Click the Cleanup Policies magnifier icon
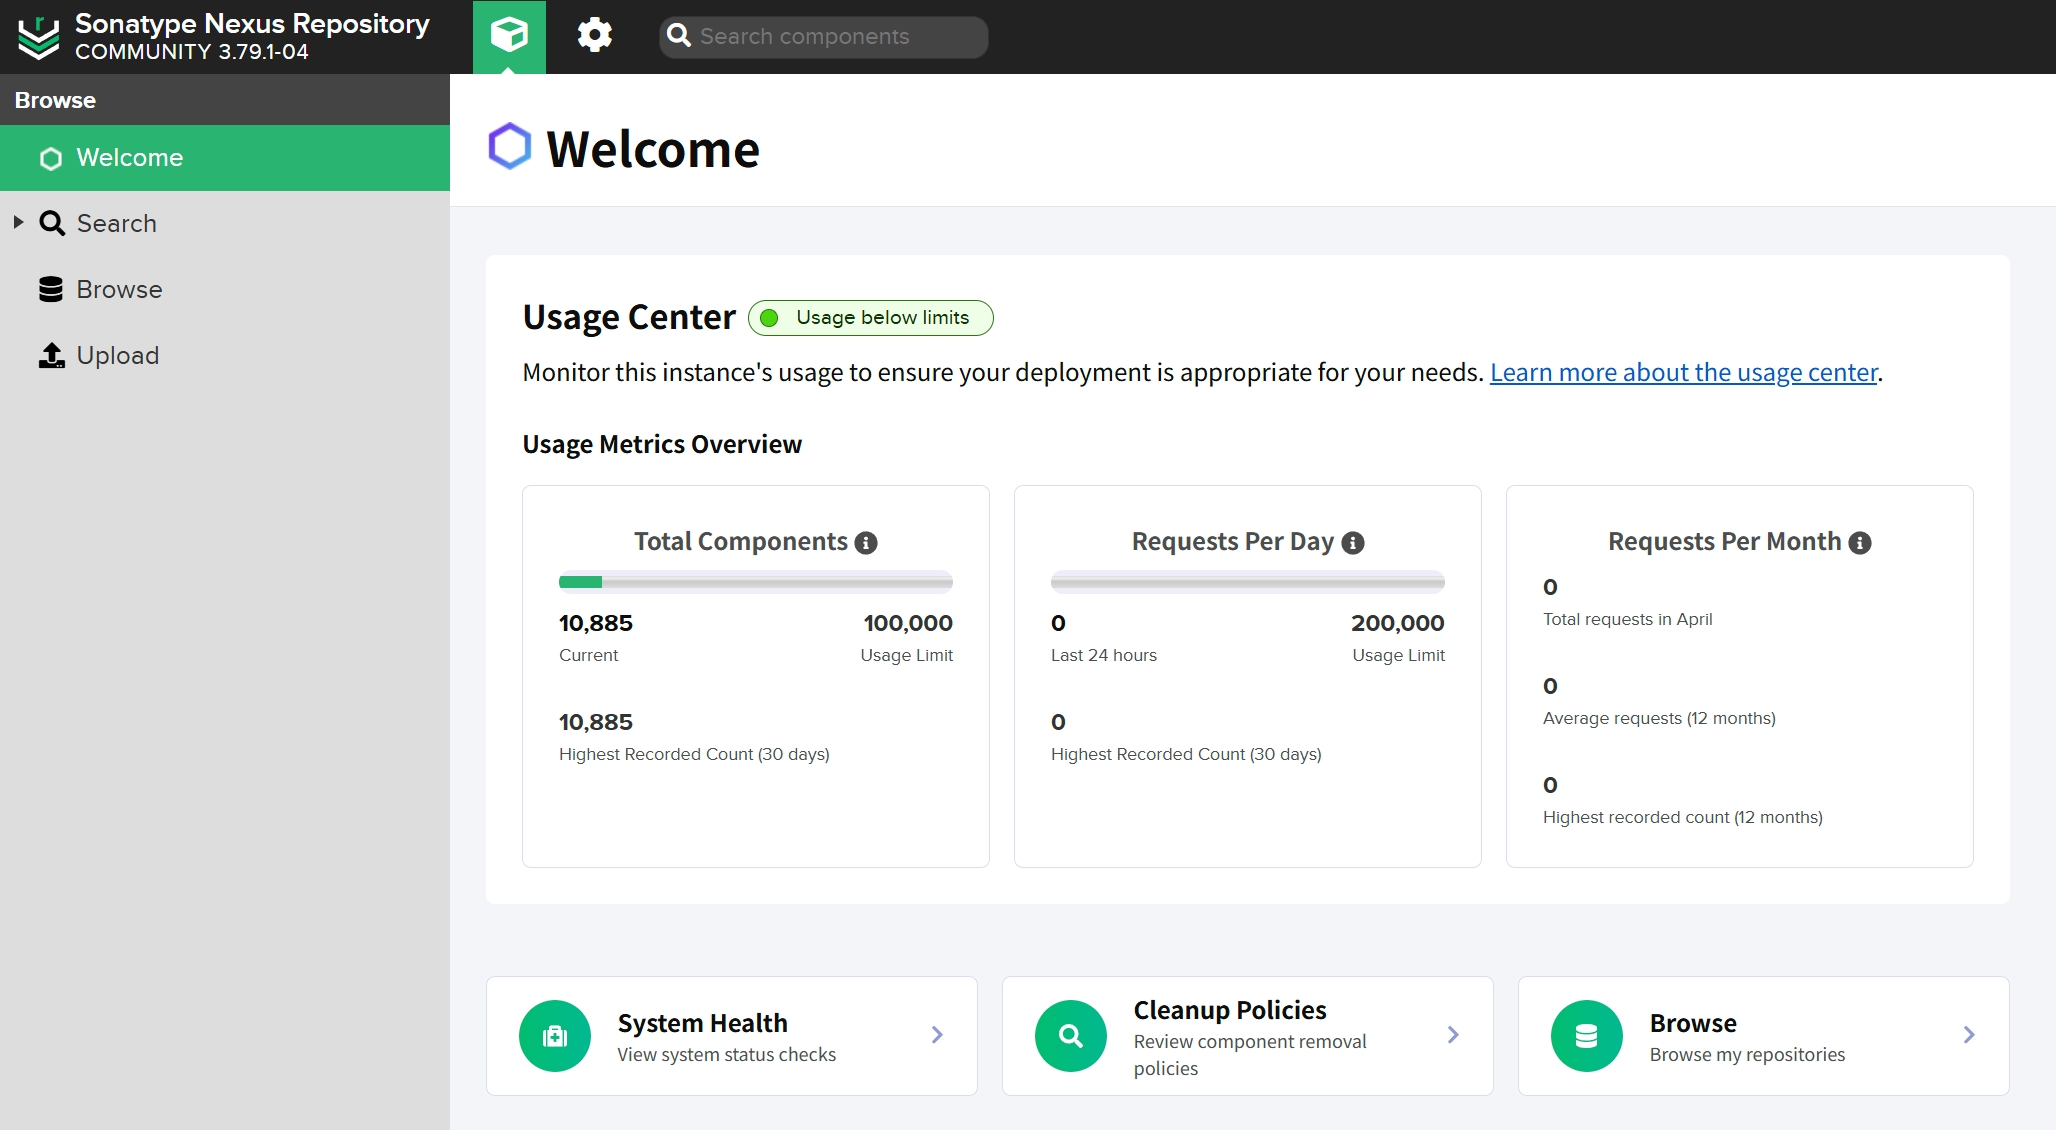2056x1130 pixels. (x=1071, y=1036)
